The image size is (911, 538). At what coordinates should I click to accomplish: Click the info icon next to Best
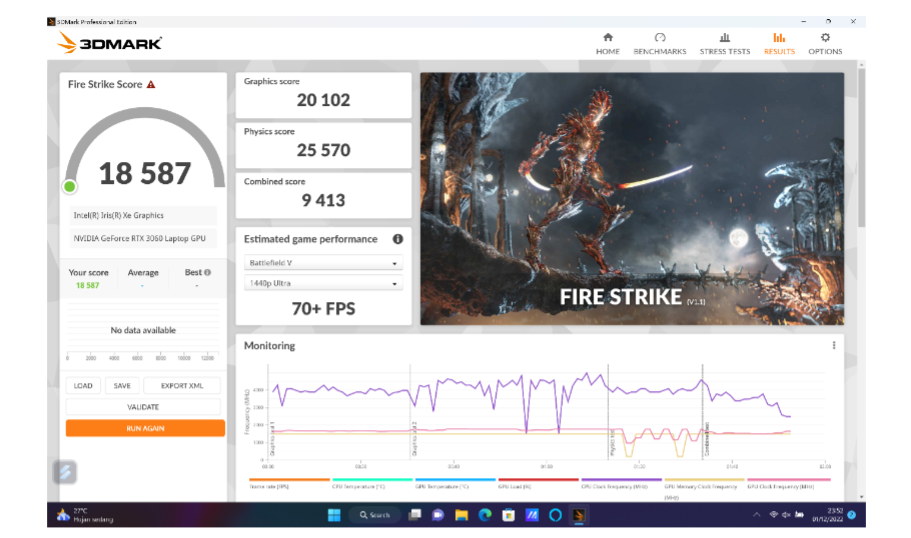[x=207, y=272]
